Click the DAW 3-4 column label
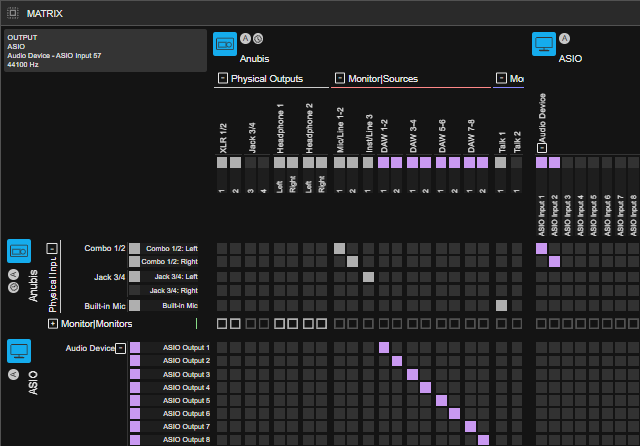This screenshot has height=446, width=640. pos(413,136)
